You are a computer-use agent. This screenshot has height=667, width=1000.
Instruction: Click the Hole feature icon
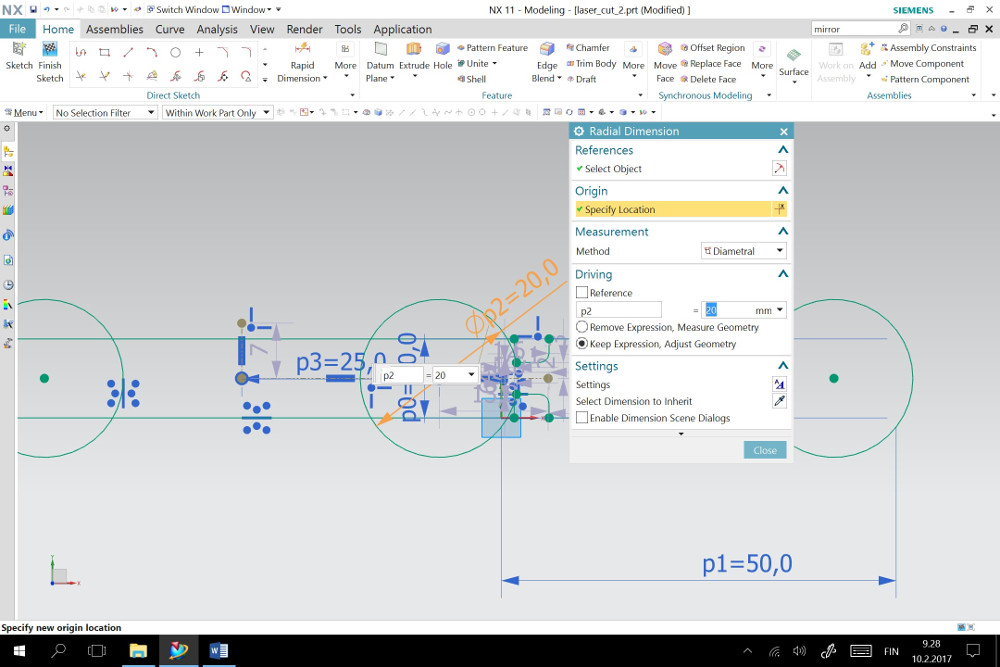(x=442, y=56)
